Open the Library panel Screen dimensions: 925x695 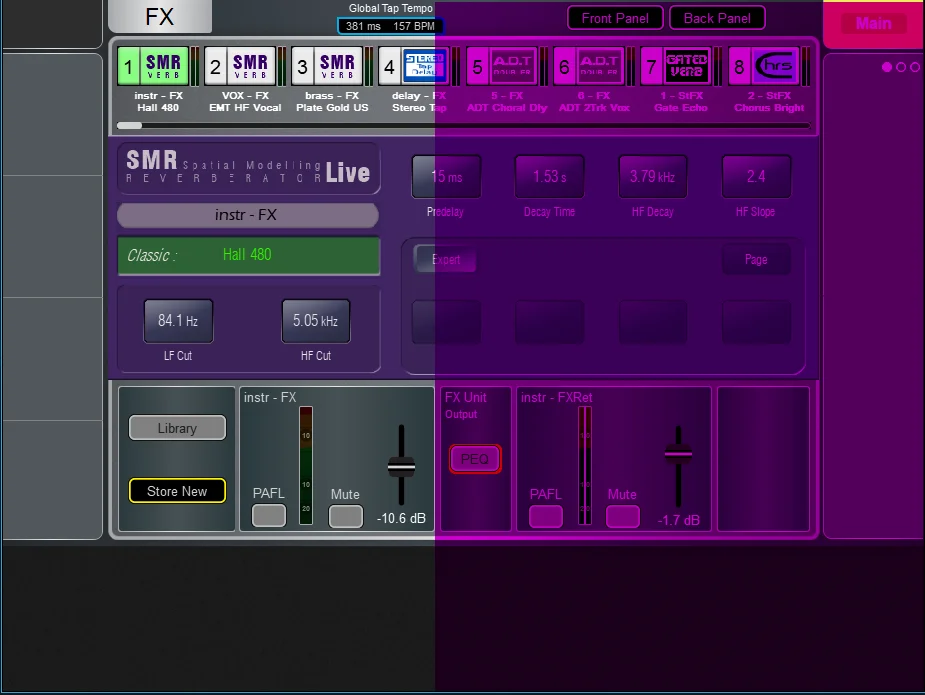click(x=177, y=428)
